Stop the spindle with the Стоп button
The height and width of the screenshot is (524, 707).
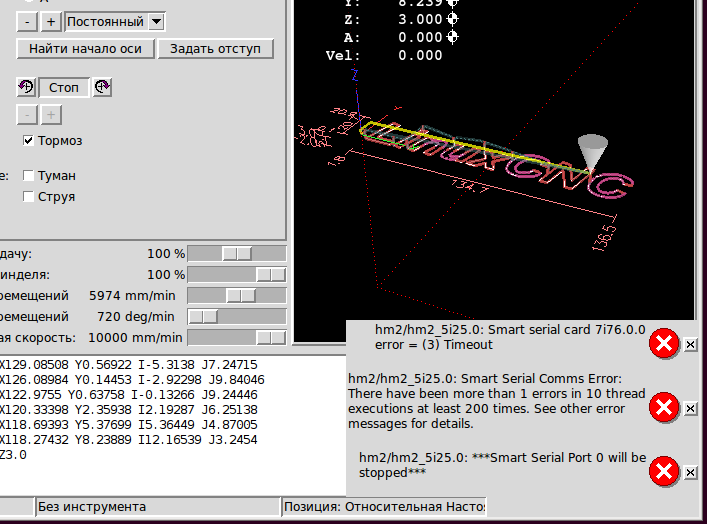tap(64, 87)
